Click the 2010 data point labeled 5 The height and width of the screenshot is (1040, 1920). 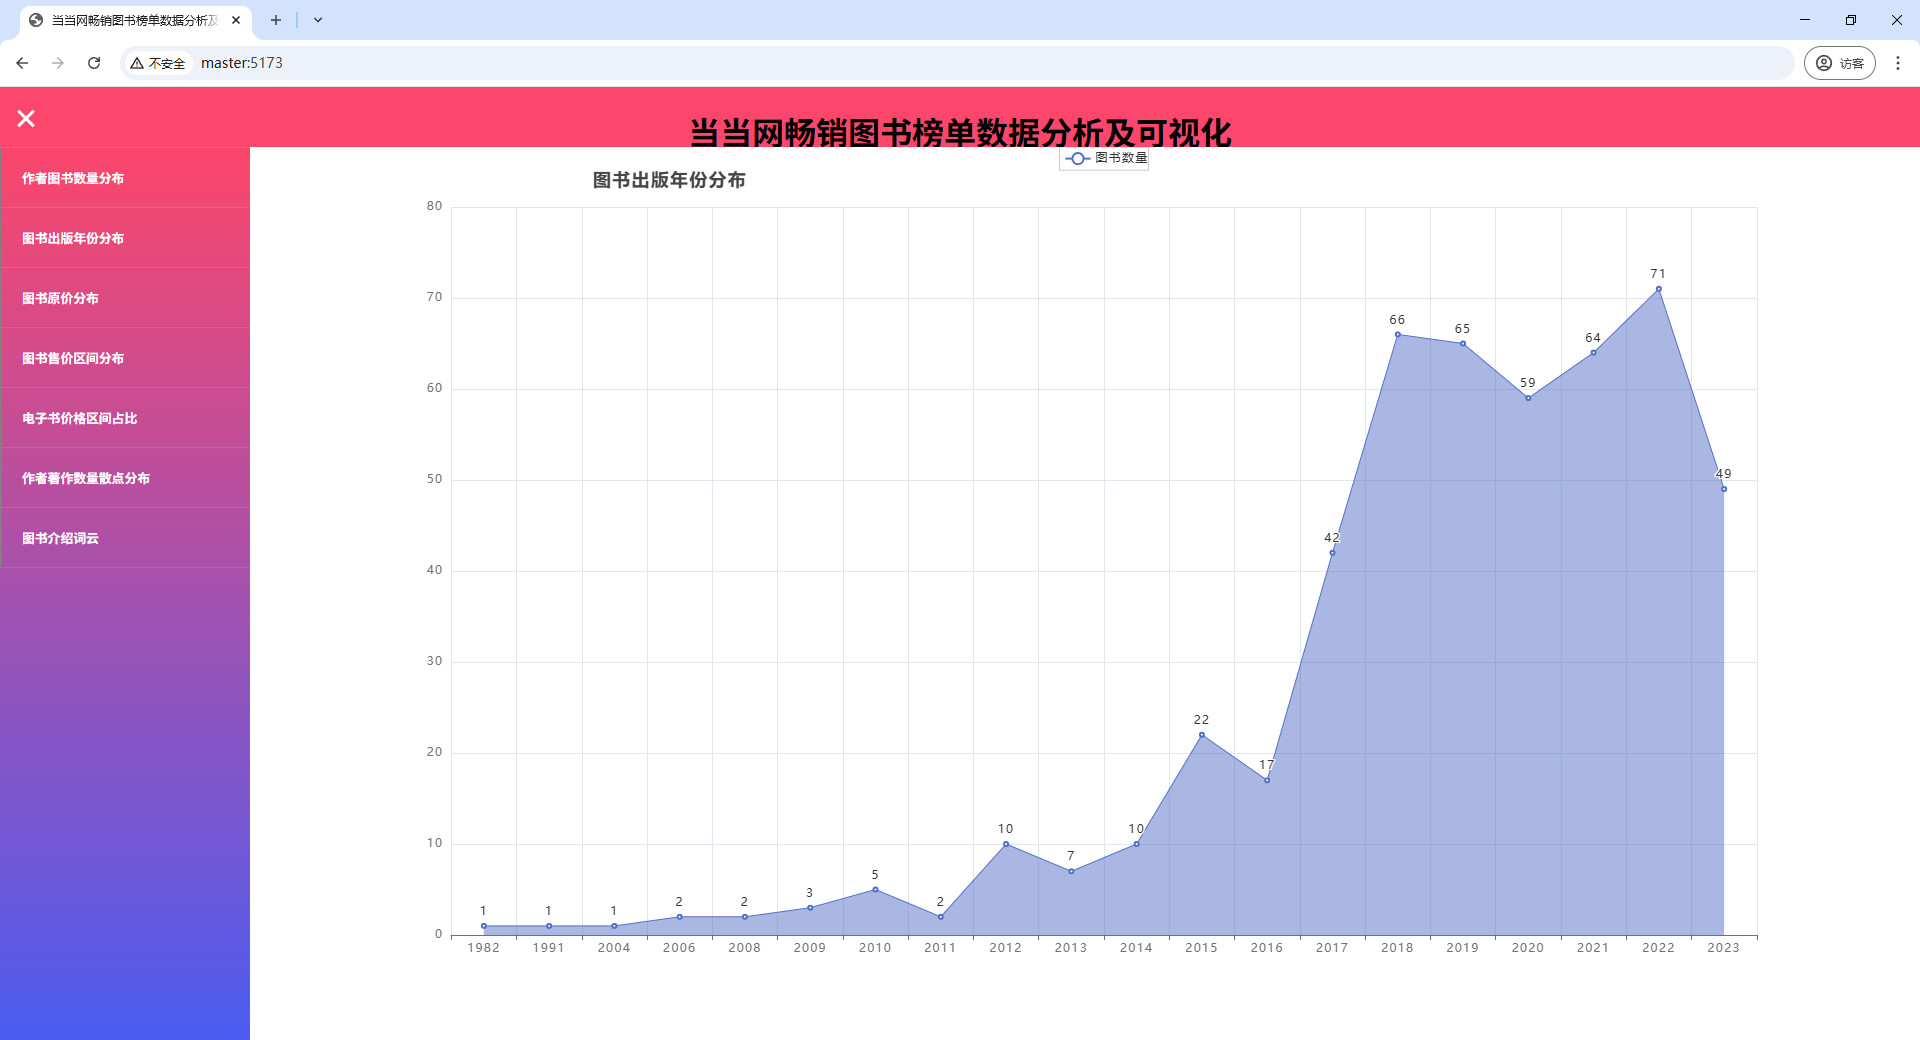875,889
